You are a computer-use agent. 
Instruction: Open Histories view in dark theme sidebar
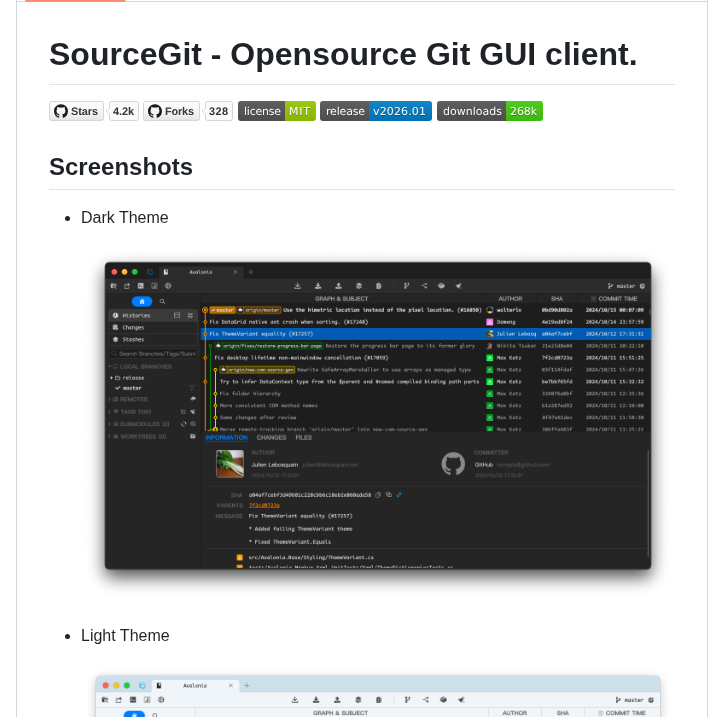coord(153,315)
